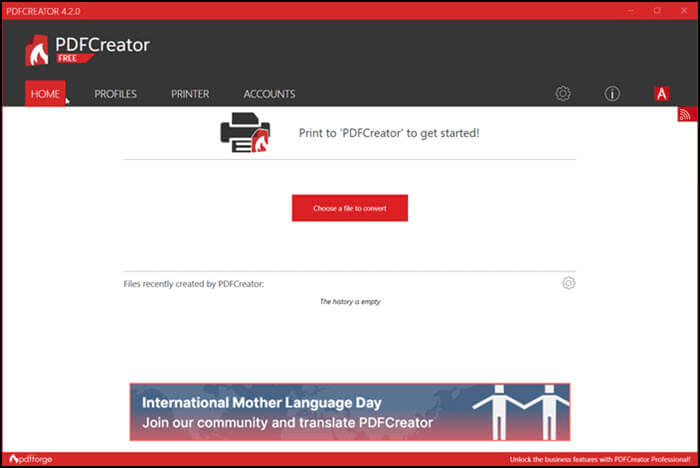Switch to the HOME tab
700x468 pixels.
(x=45, y=94)
